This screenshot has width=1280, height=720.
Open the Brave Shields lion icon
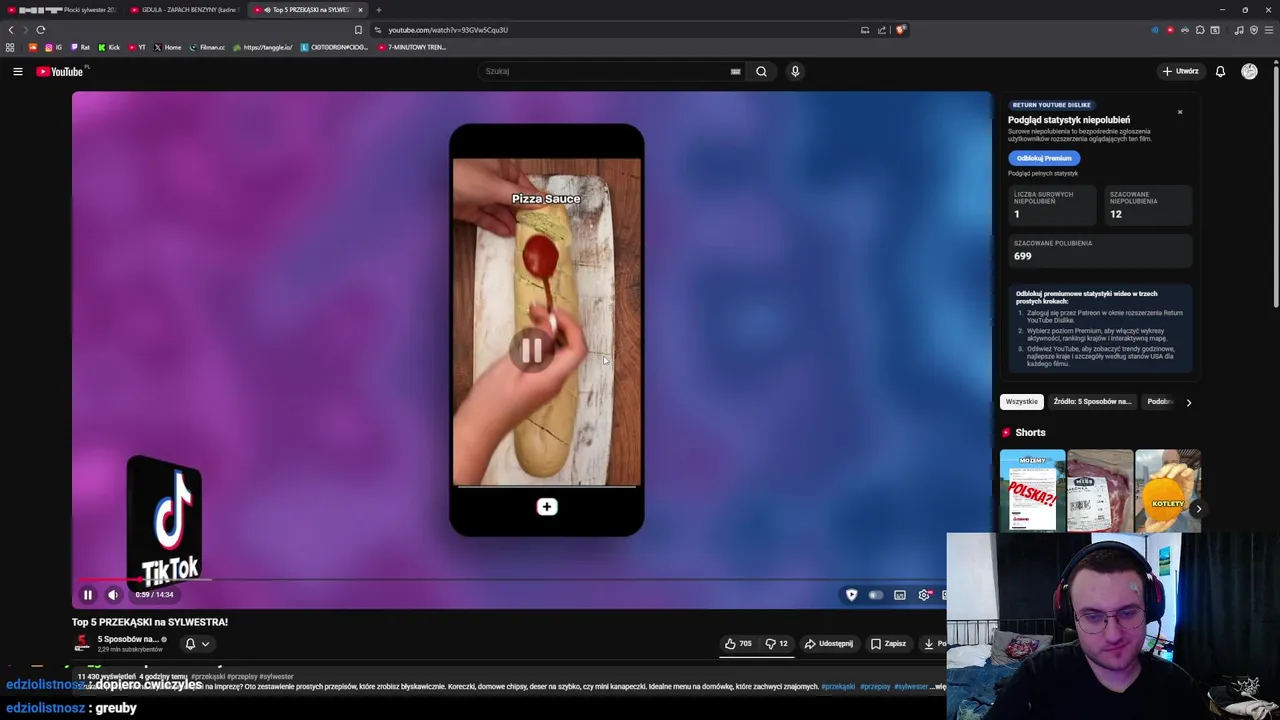[x=900, y=30]
